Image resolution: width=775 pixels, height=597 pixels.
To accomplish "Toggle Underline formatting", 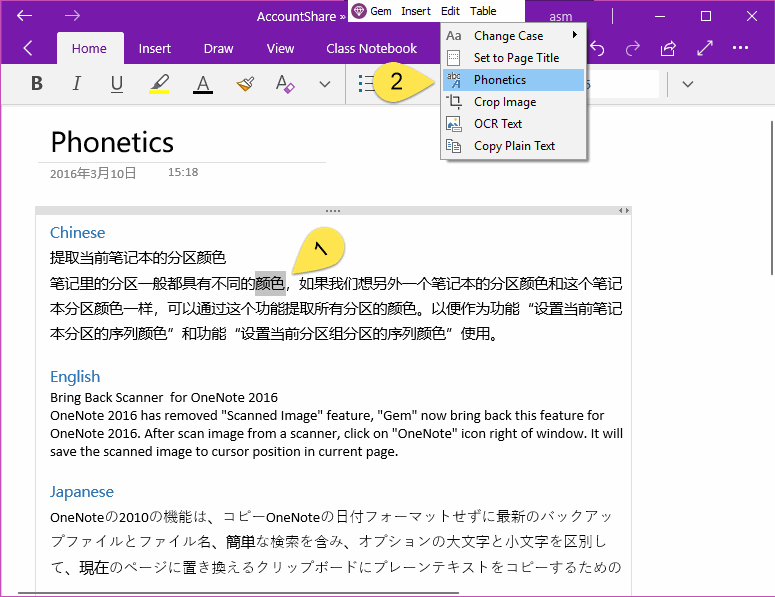I will pyautogui.click(x=117, y=84).
